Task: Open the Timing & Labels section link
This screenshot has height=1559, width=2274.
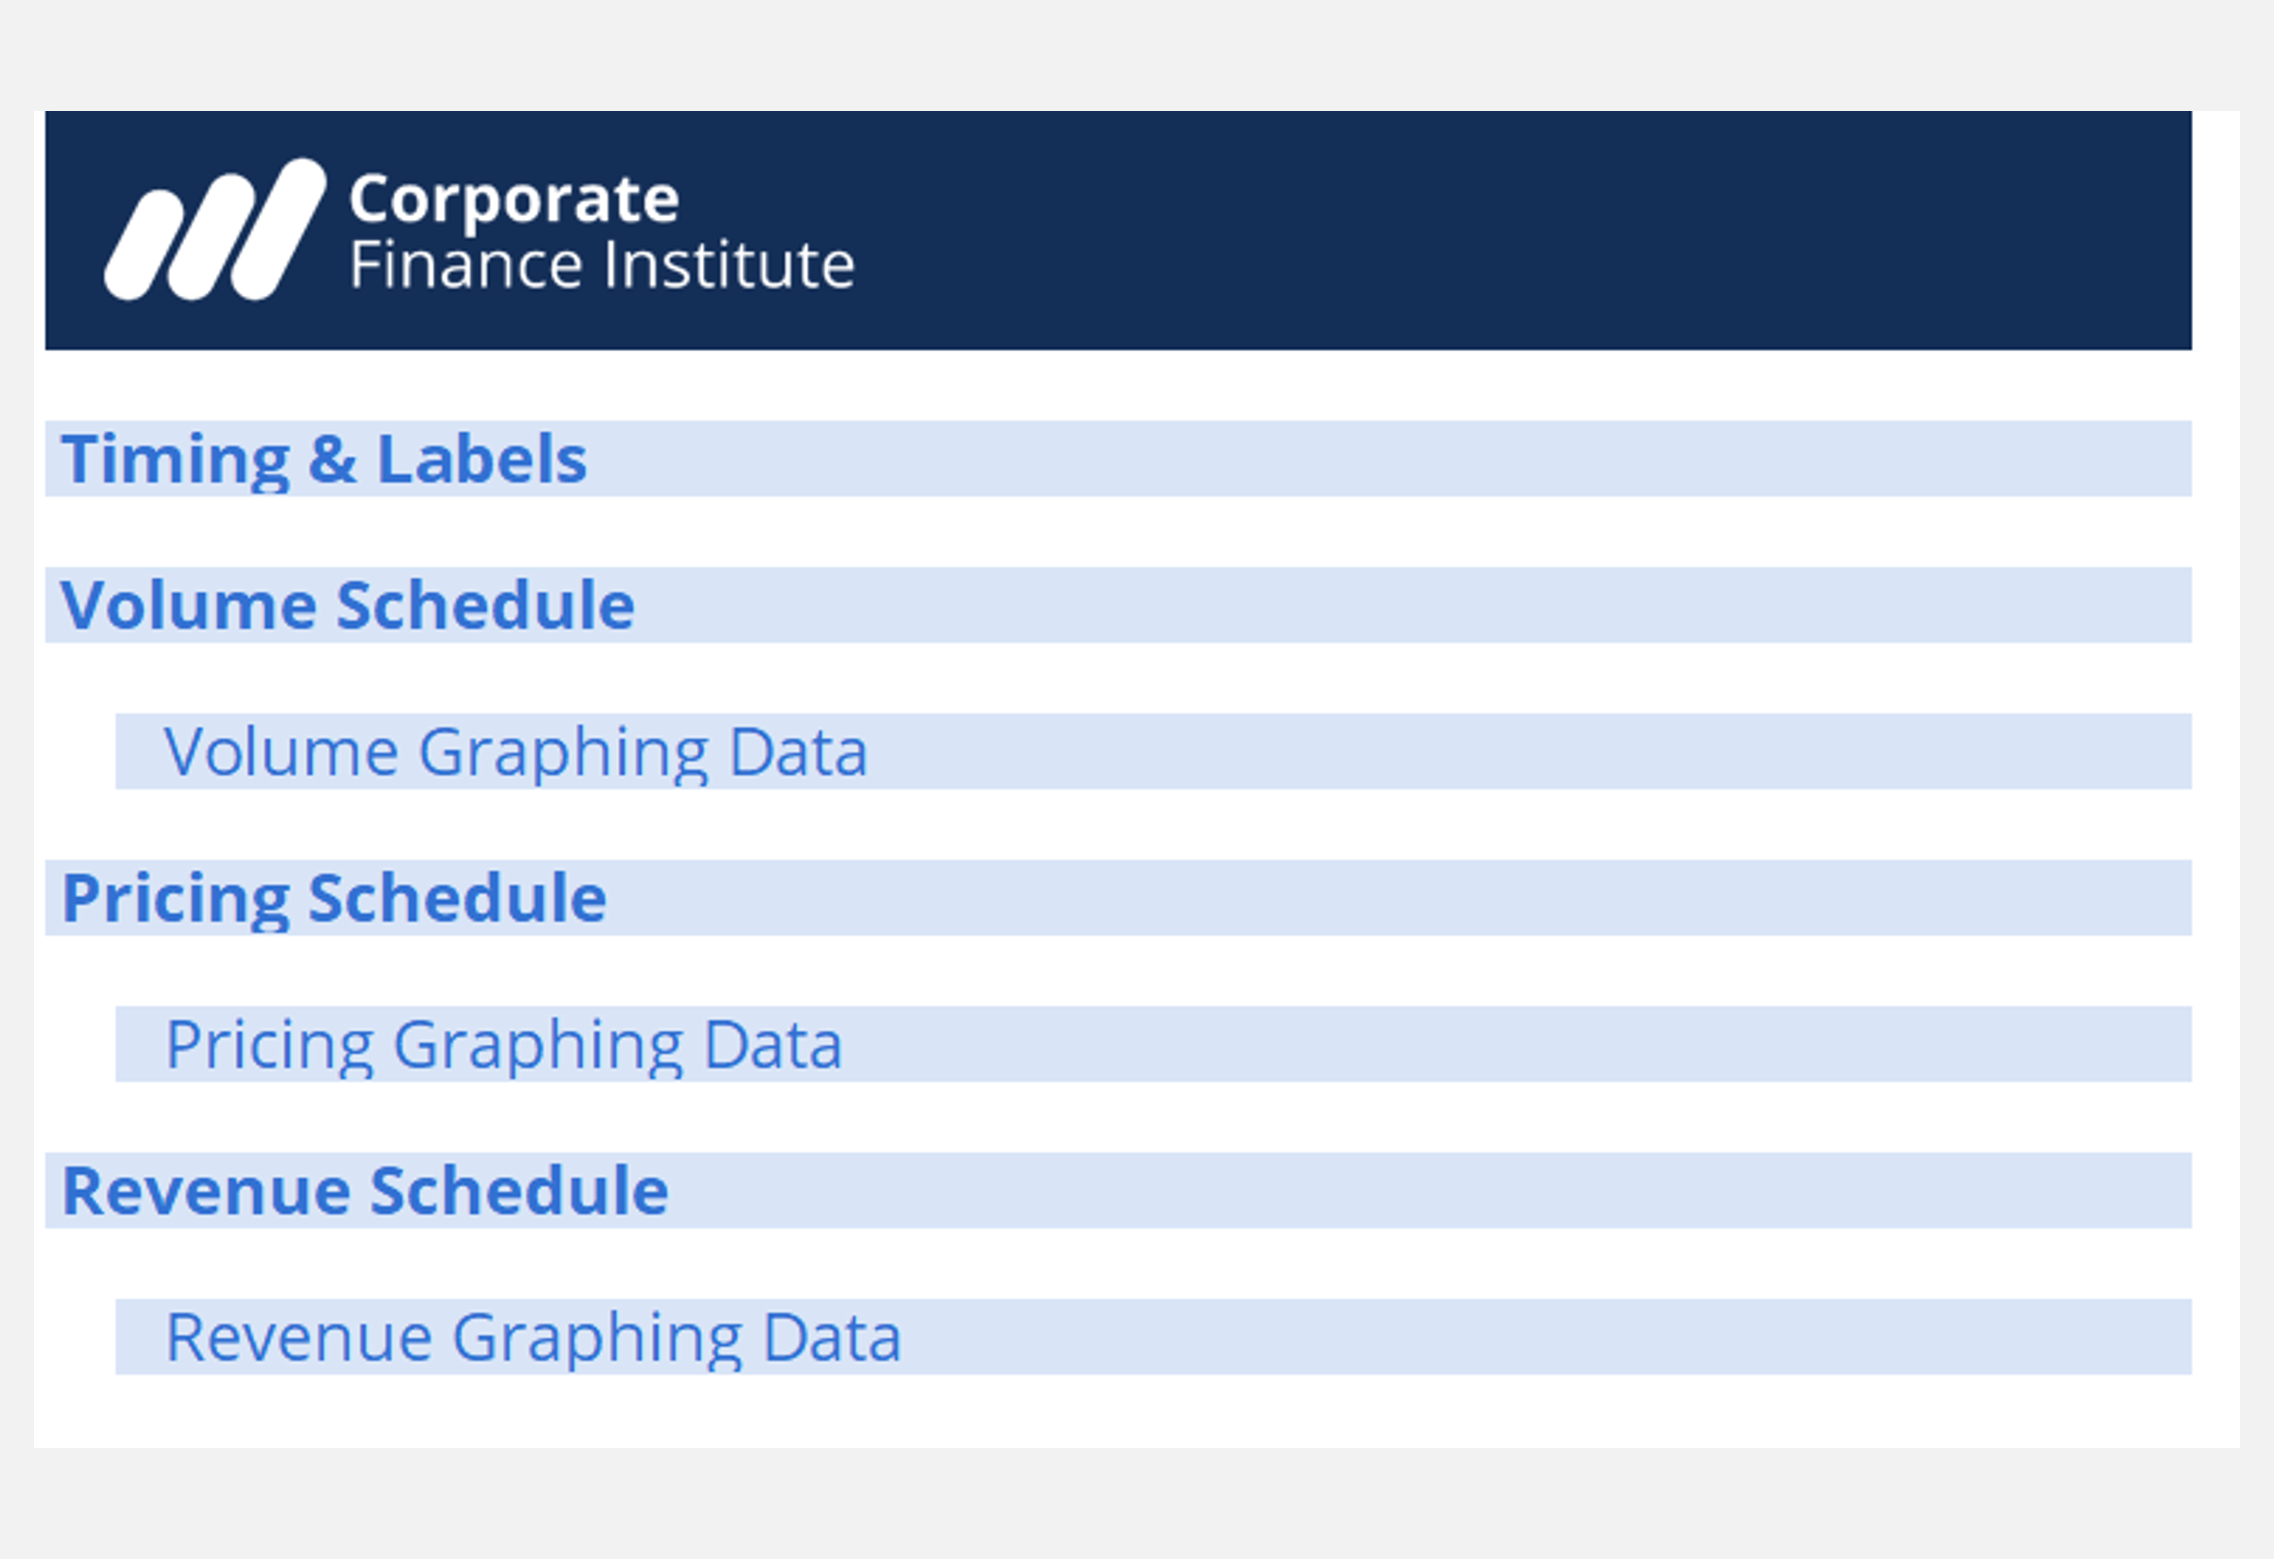Action: pyautogui.click(x=323, y=459)
